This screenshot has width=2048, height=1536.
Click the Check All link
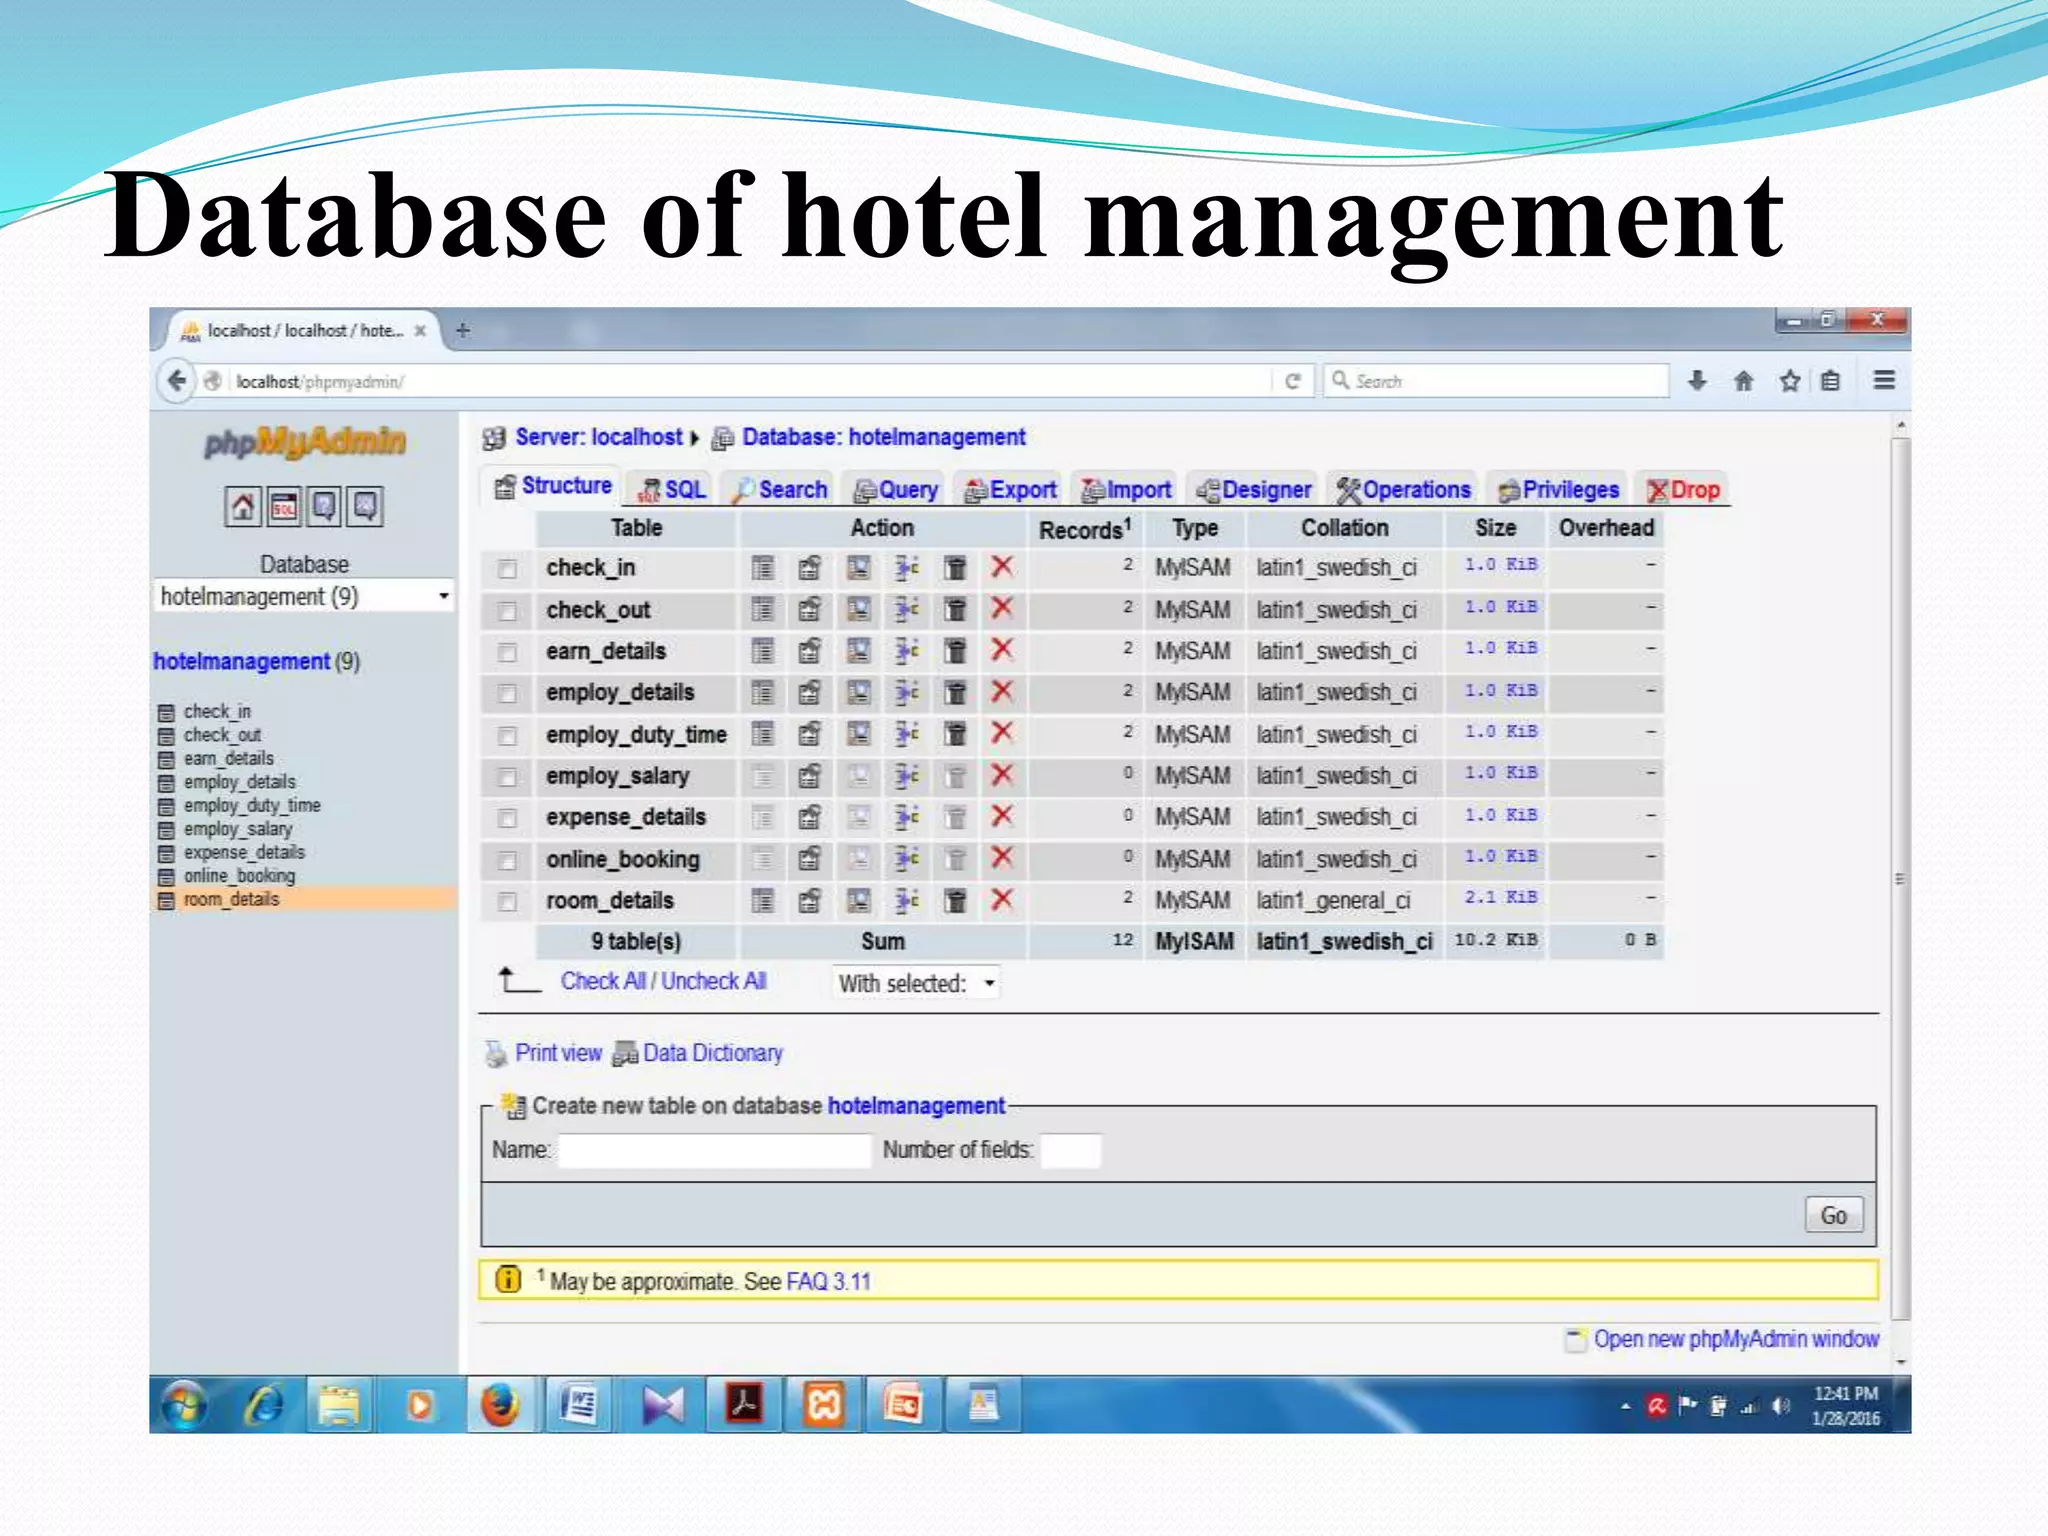603,981
